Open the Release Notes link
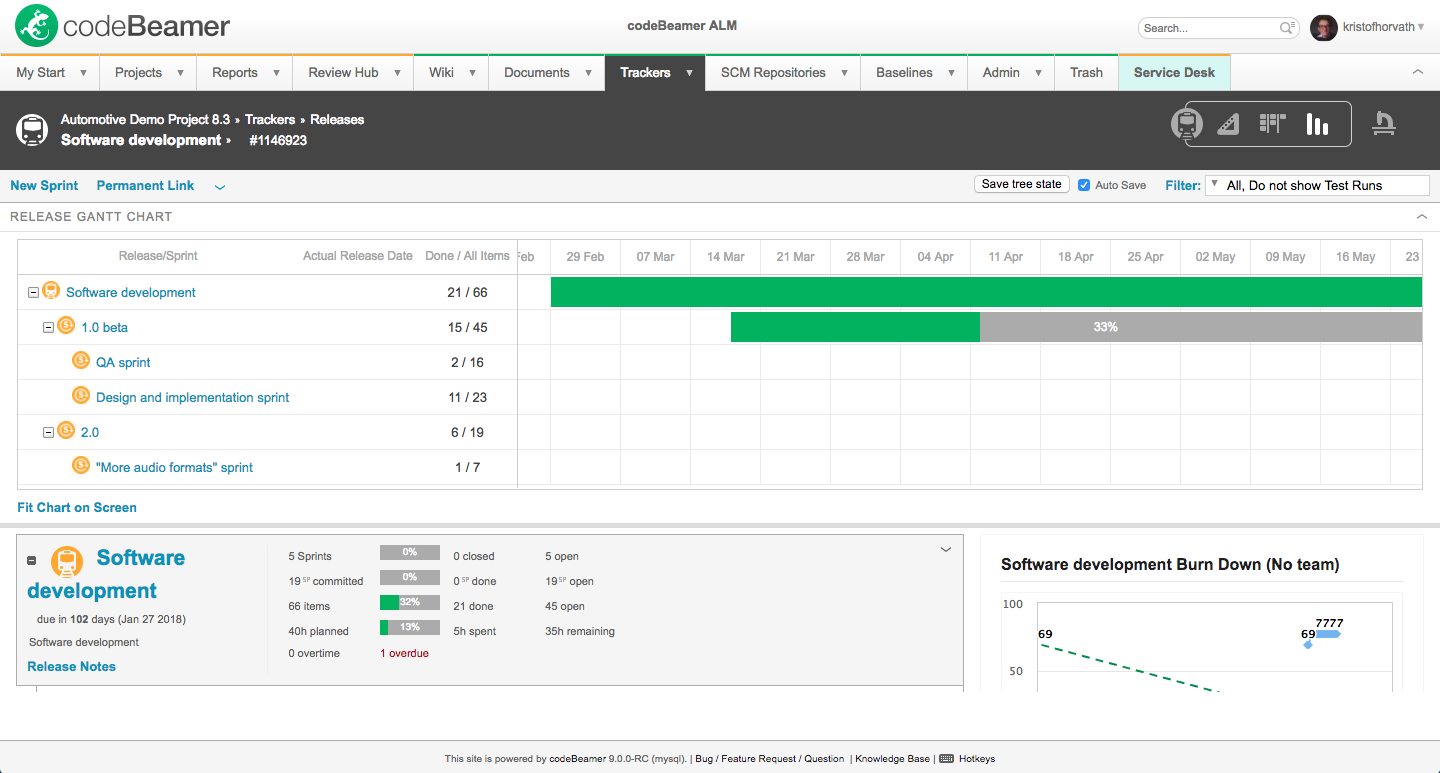This screenshot has height=773, width=1440. pyautogui.click(x=71, y=666)
